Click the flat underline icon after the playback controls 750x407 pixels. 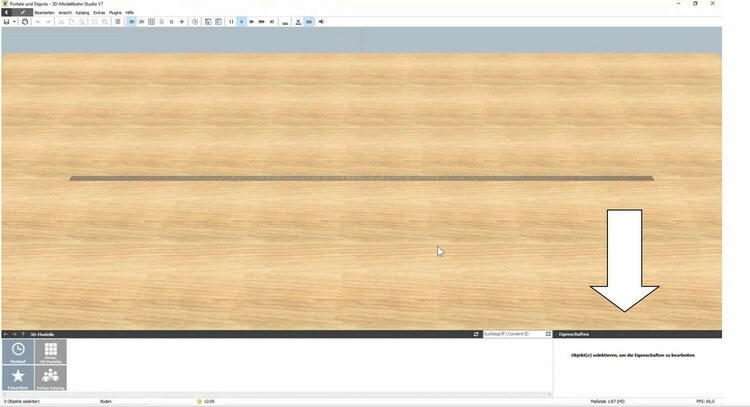click(285, 22)
